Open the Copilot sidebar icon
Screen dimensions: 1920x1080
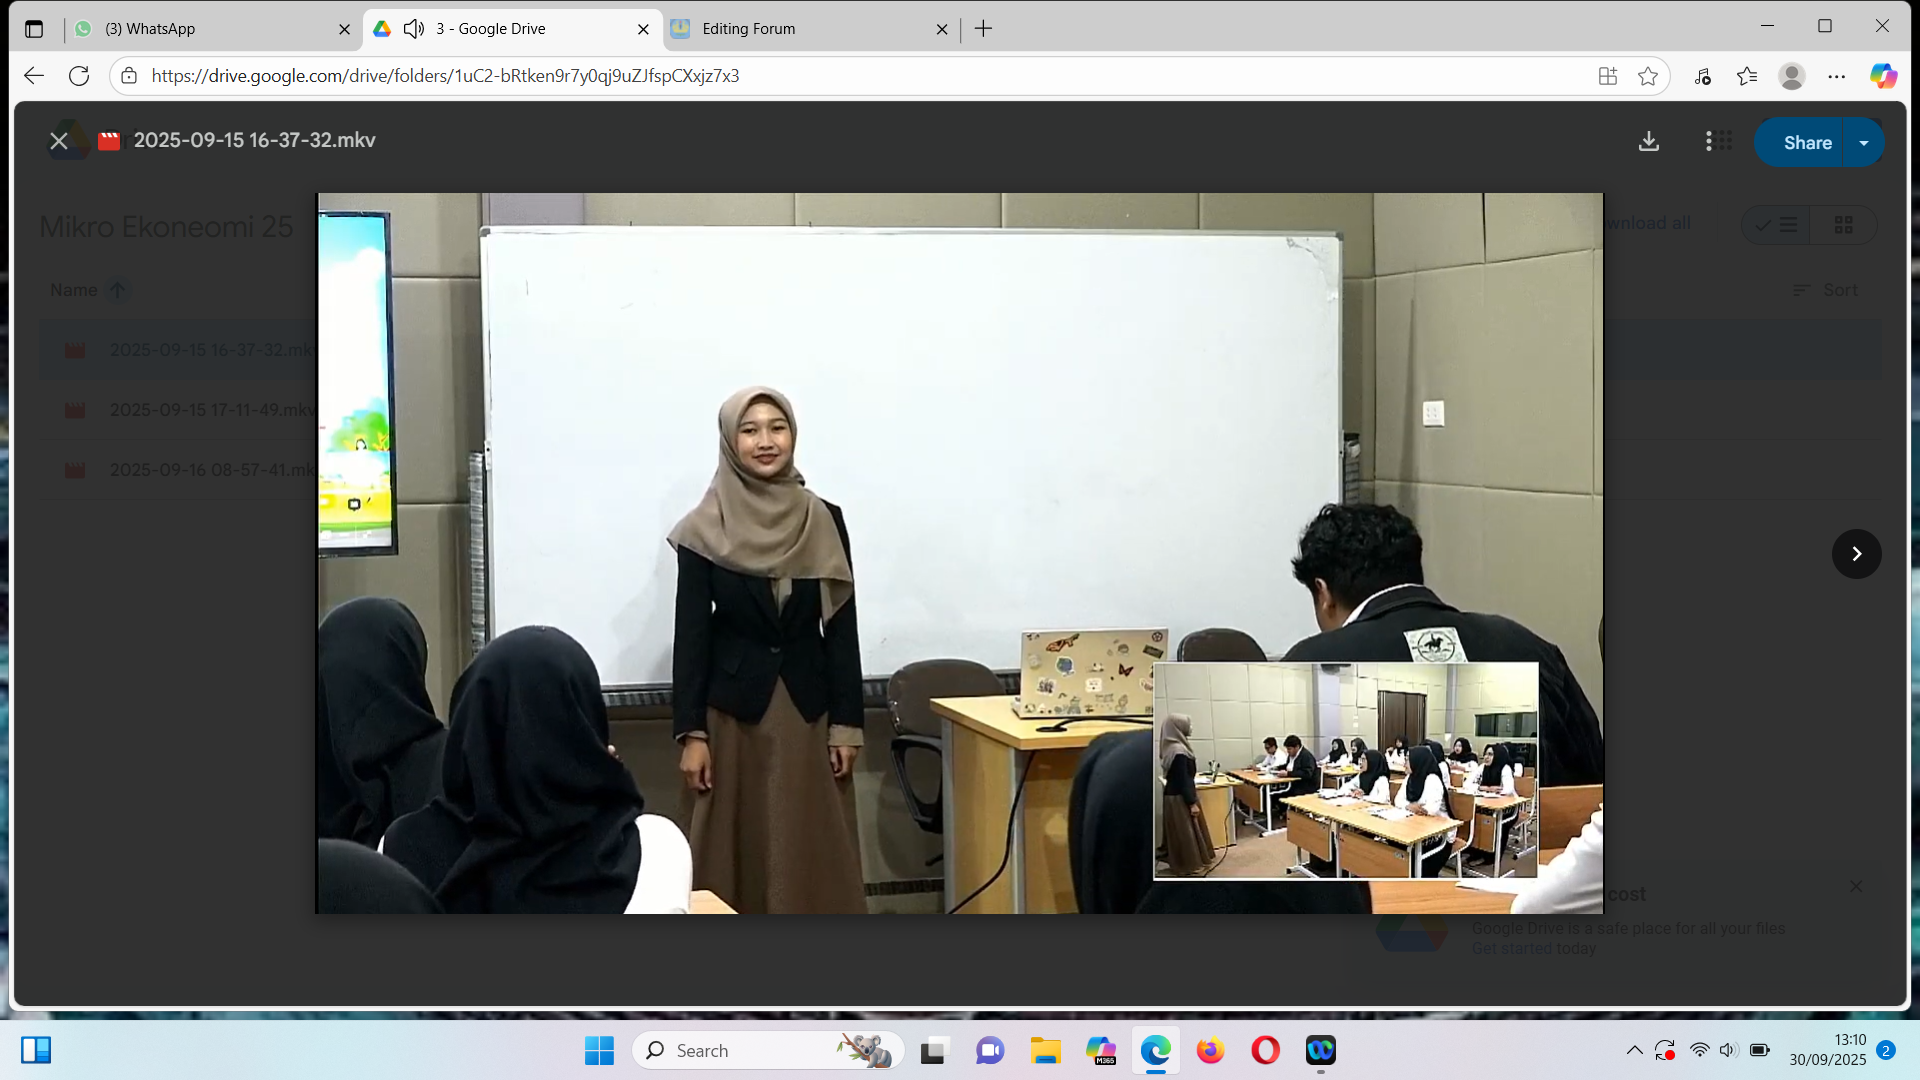[x=1884, y=76]
